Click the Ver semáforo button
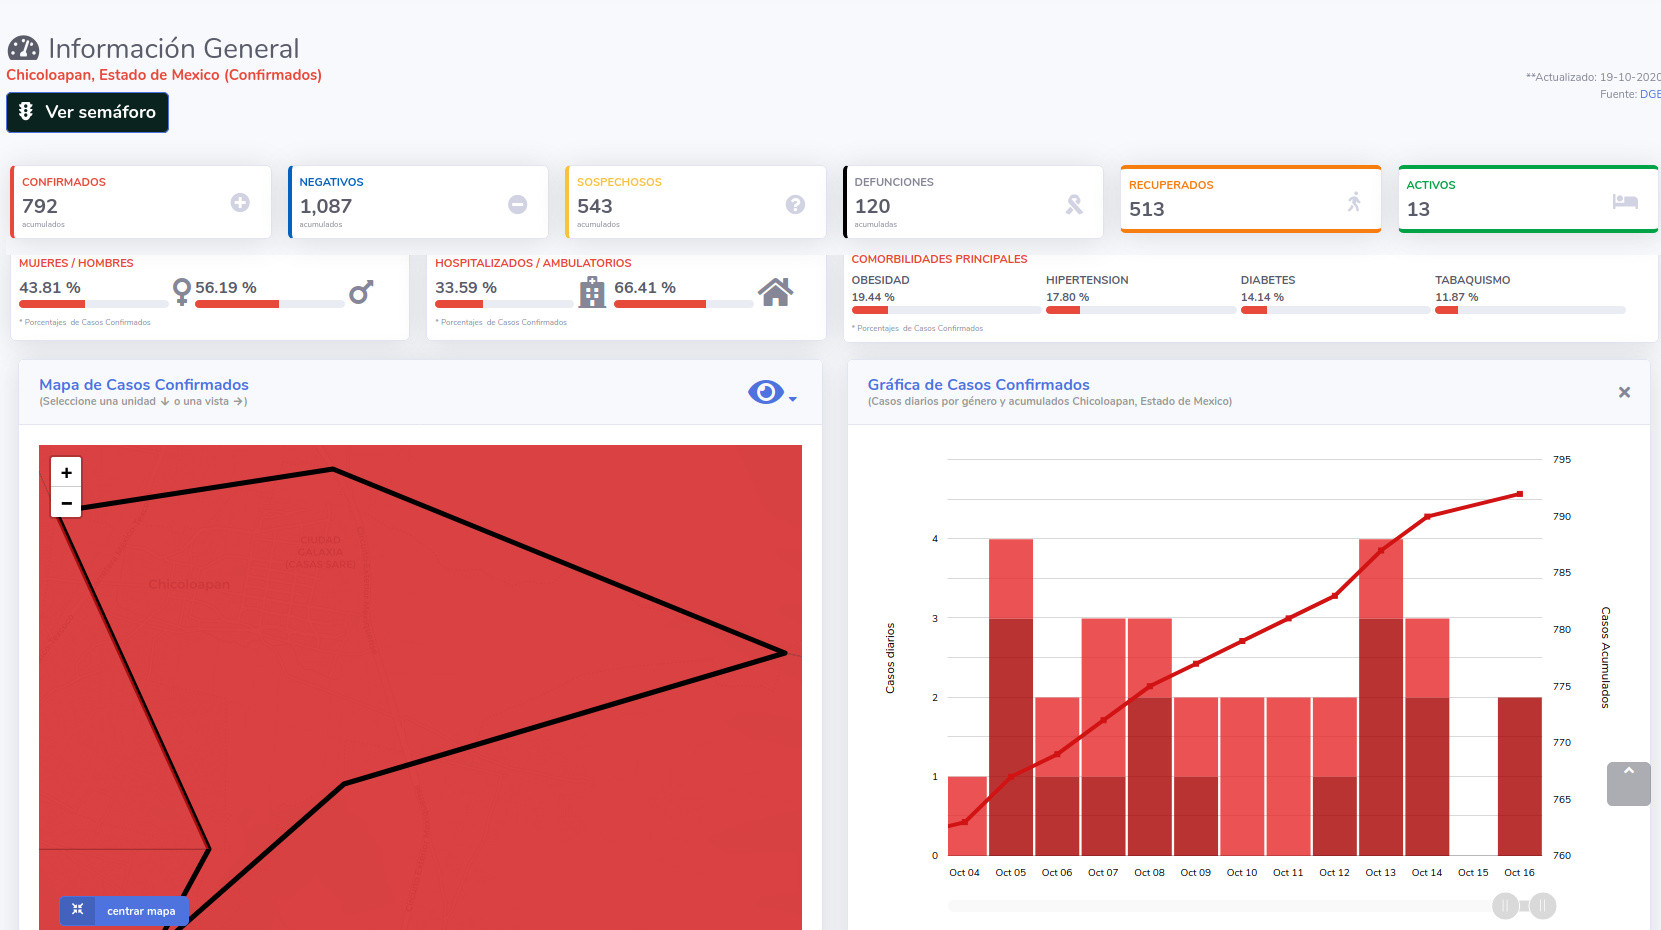This screenshot has width=1661, height=930. click(87, 112)
